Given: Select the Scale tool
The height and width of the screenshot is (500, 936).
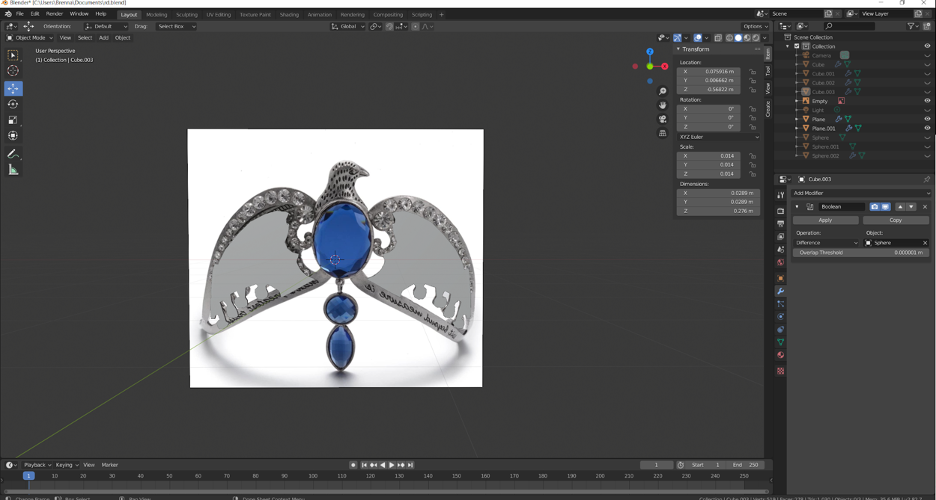Looking at the screenshot, I should coord(13,120).
